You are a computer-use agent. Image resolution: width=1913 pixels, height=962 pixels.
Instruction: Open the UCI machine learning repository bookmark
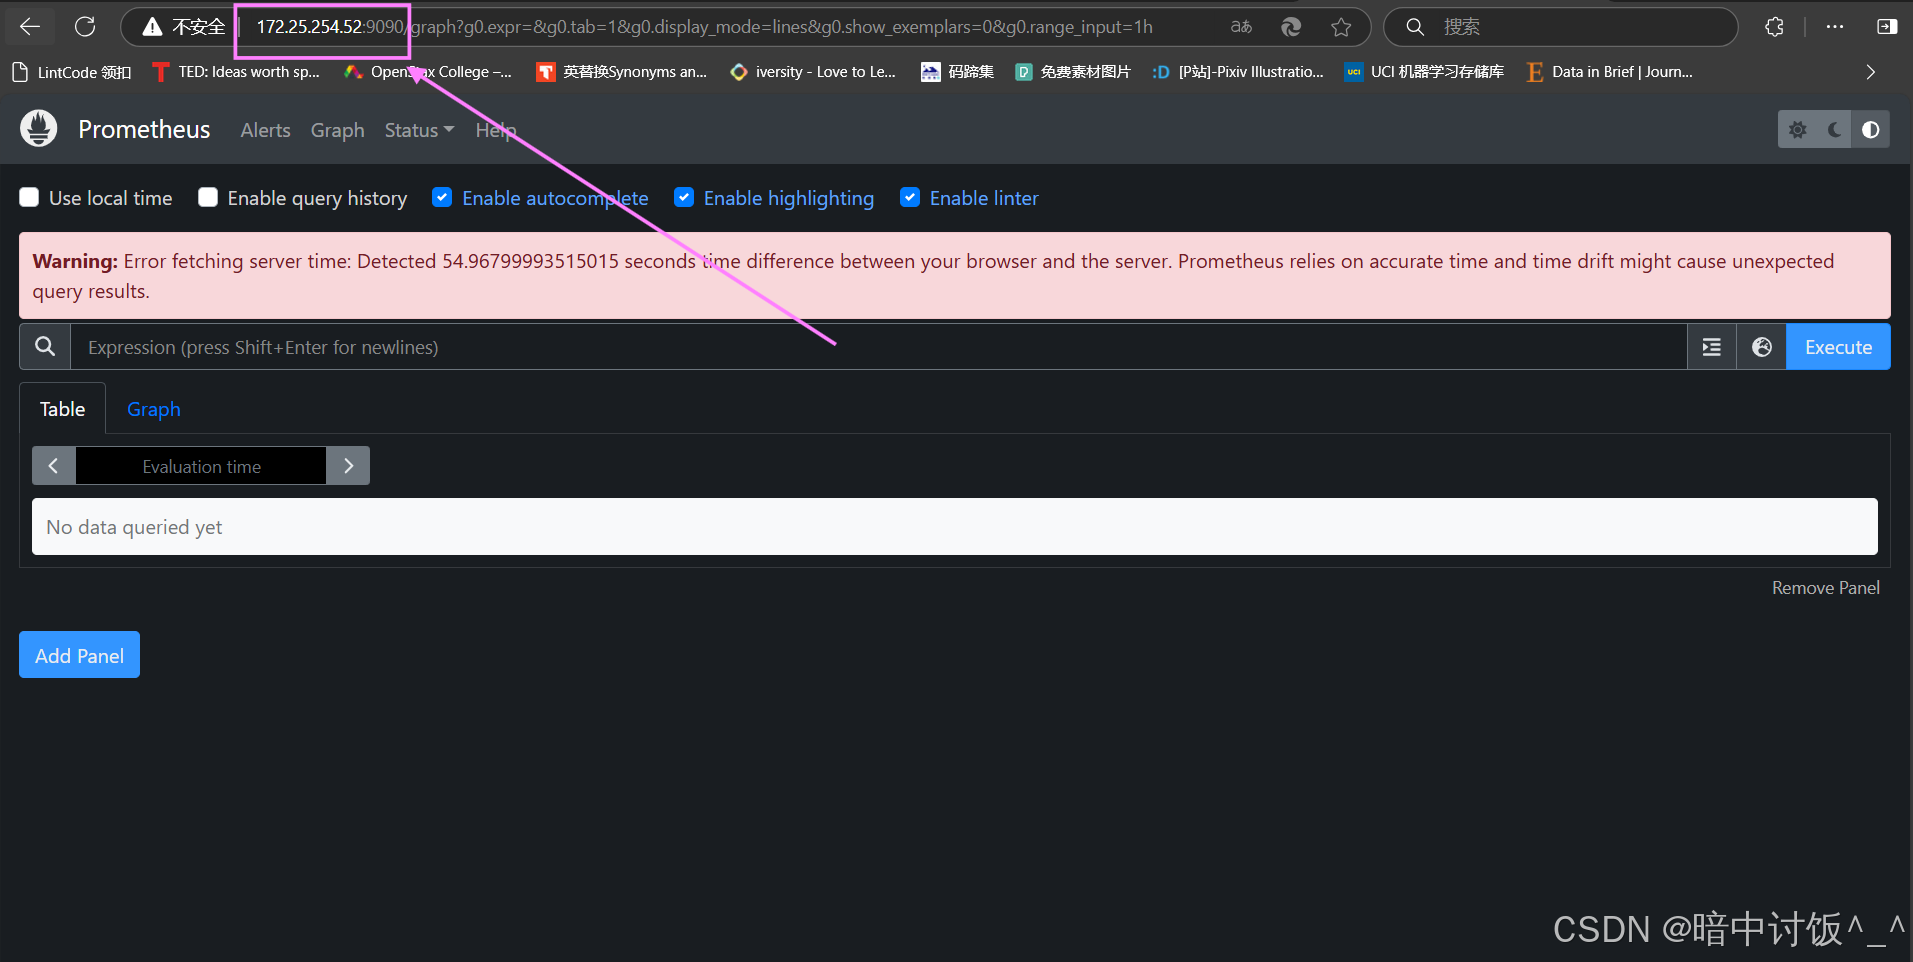click(1424, 72)
